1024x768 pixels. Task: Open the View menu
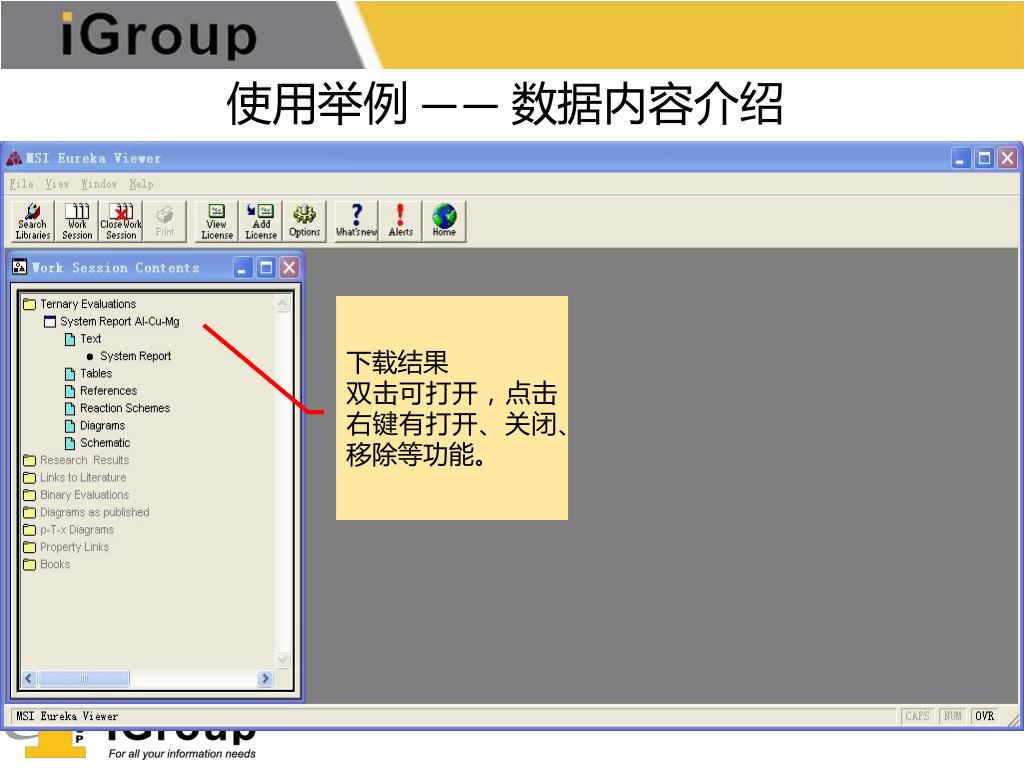57,184
